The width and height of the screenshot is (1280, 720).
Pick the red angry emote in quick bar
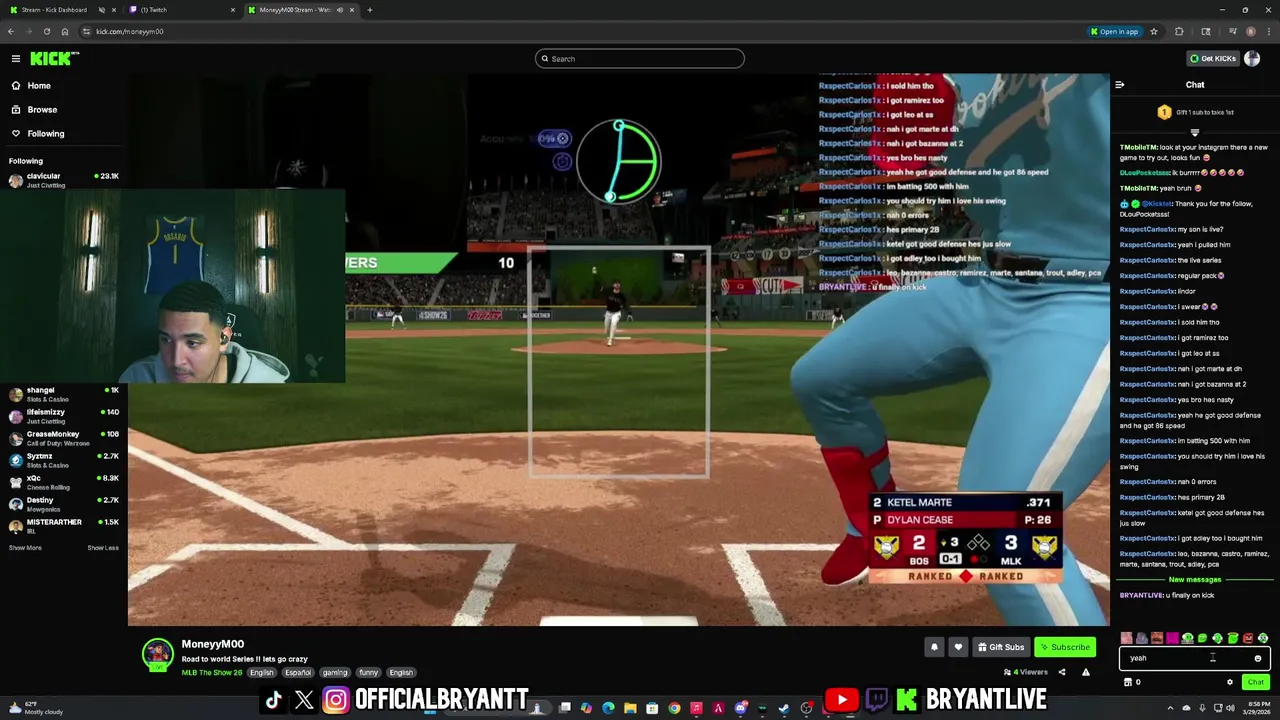[1248, 638]
